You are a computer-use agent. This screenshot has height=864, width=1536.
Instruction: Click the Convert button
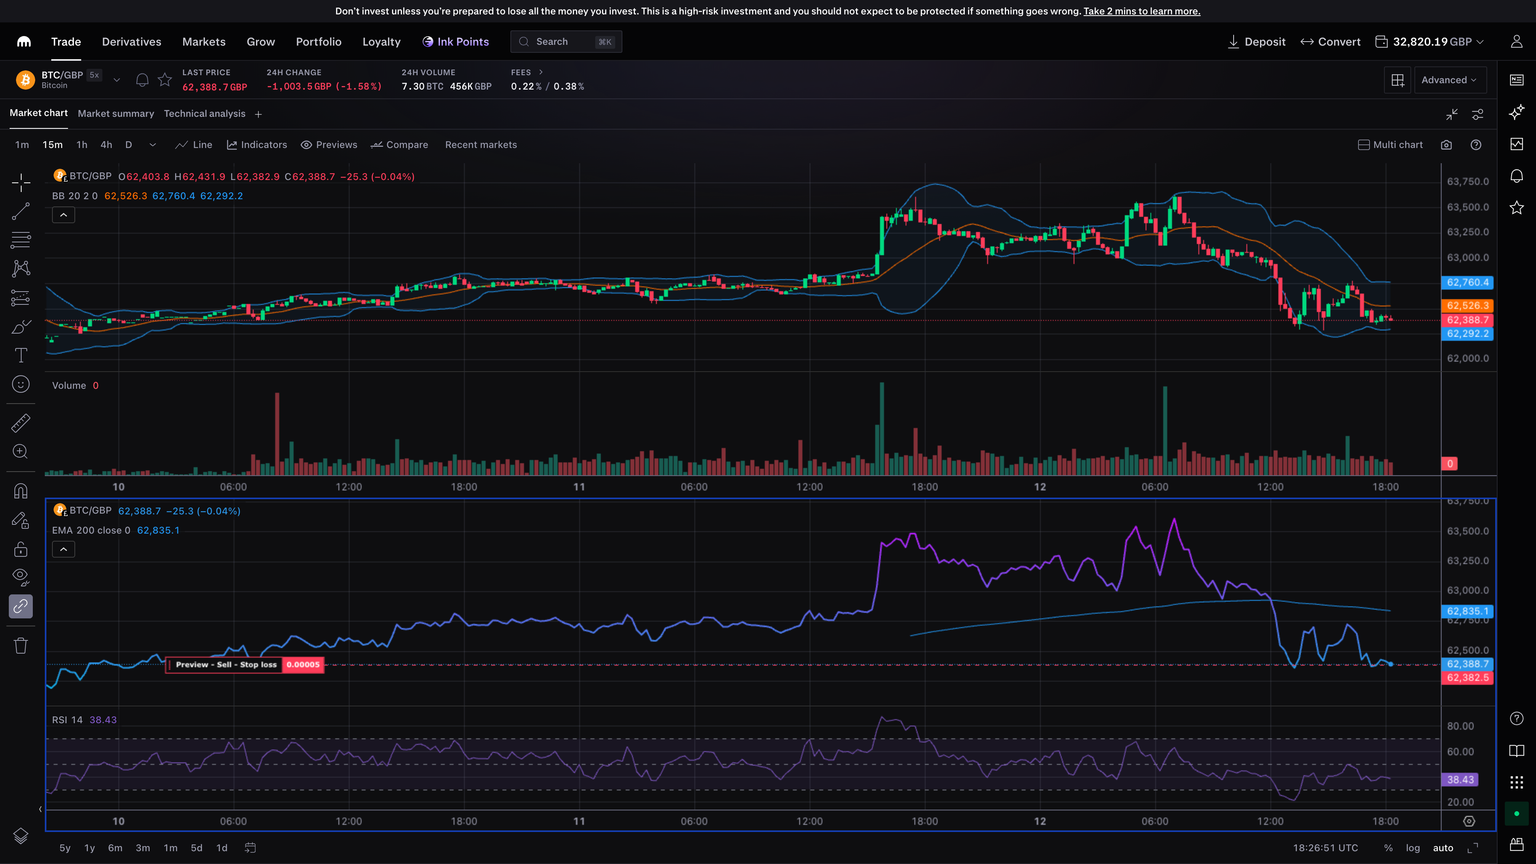click(1331, 42)
